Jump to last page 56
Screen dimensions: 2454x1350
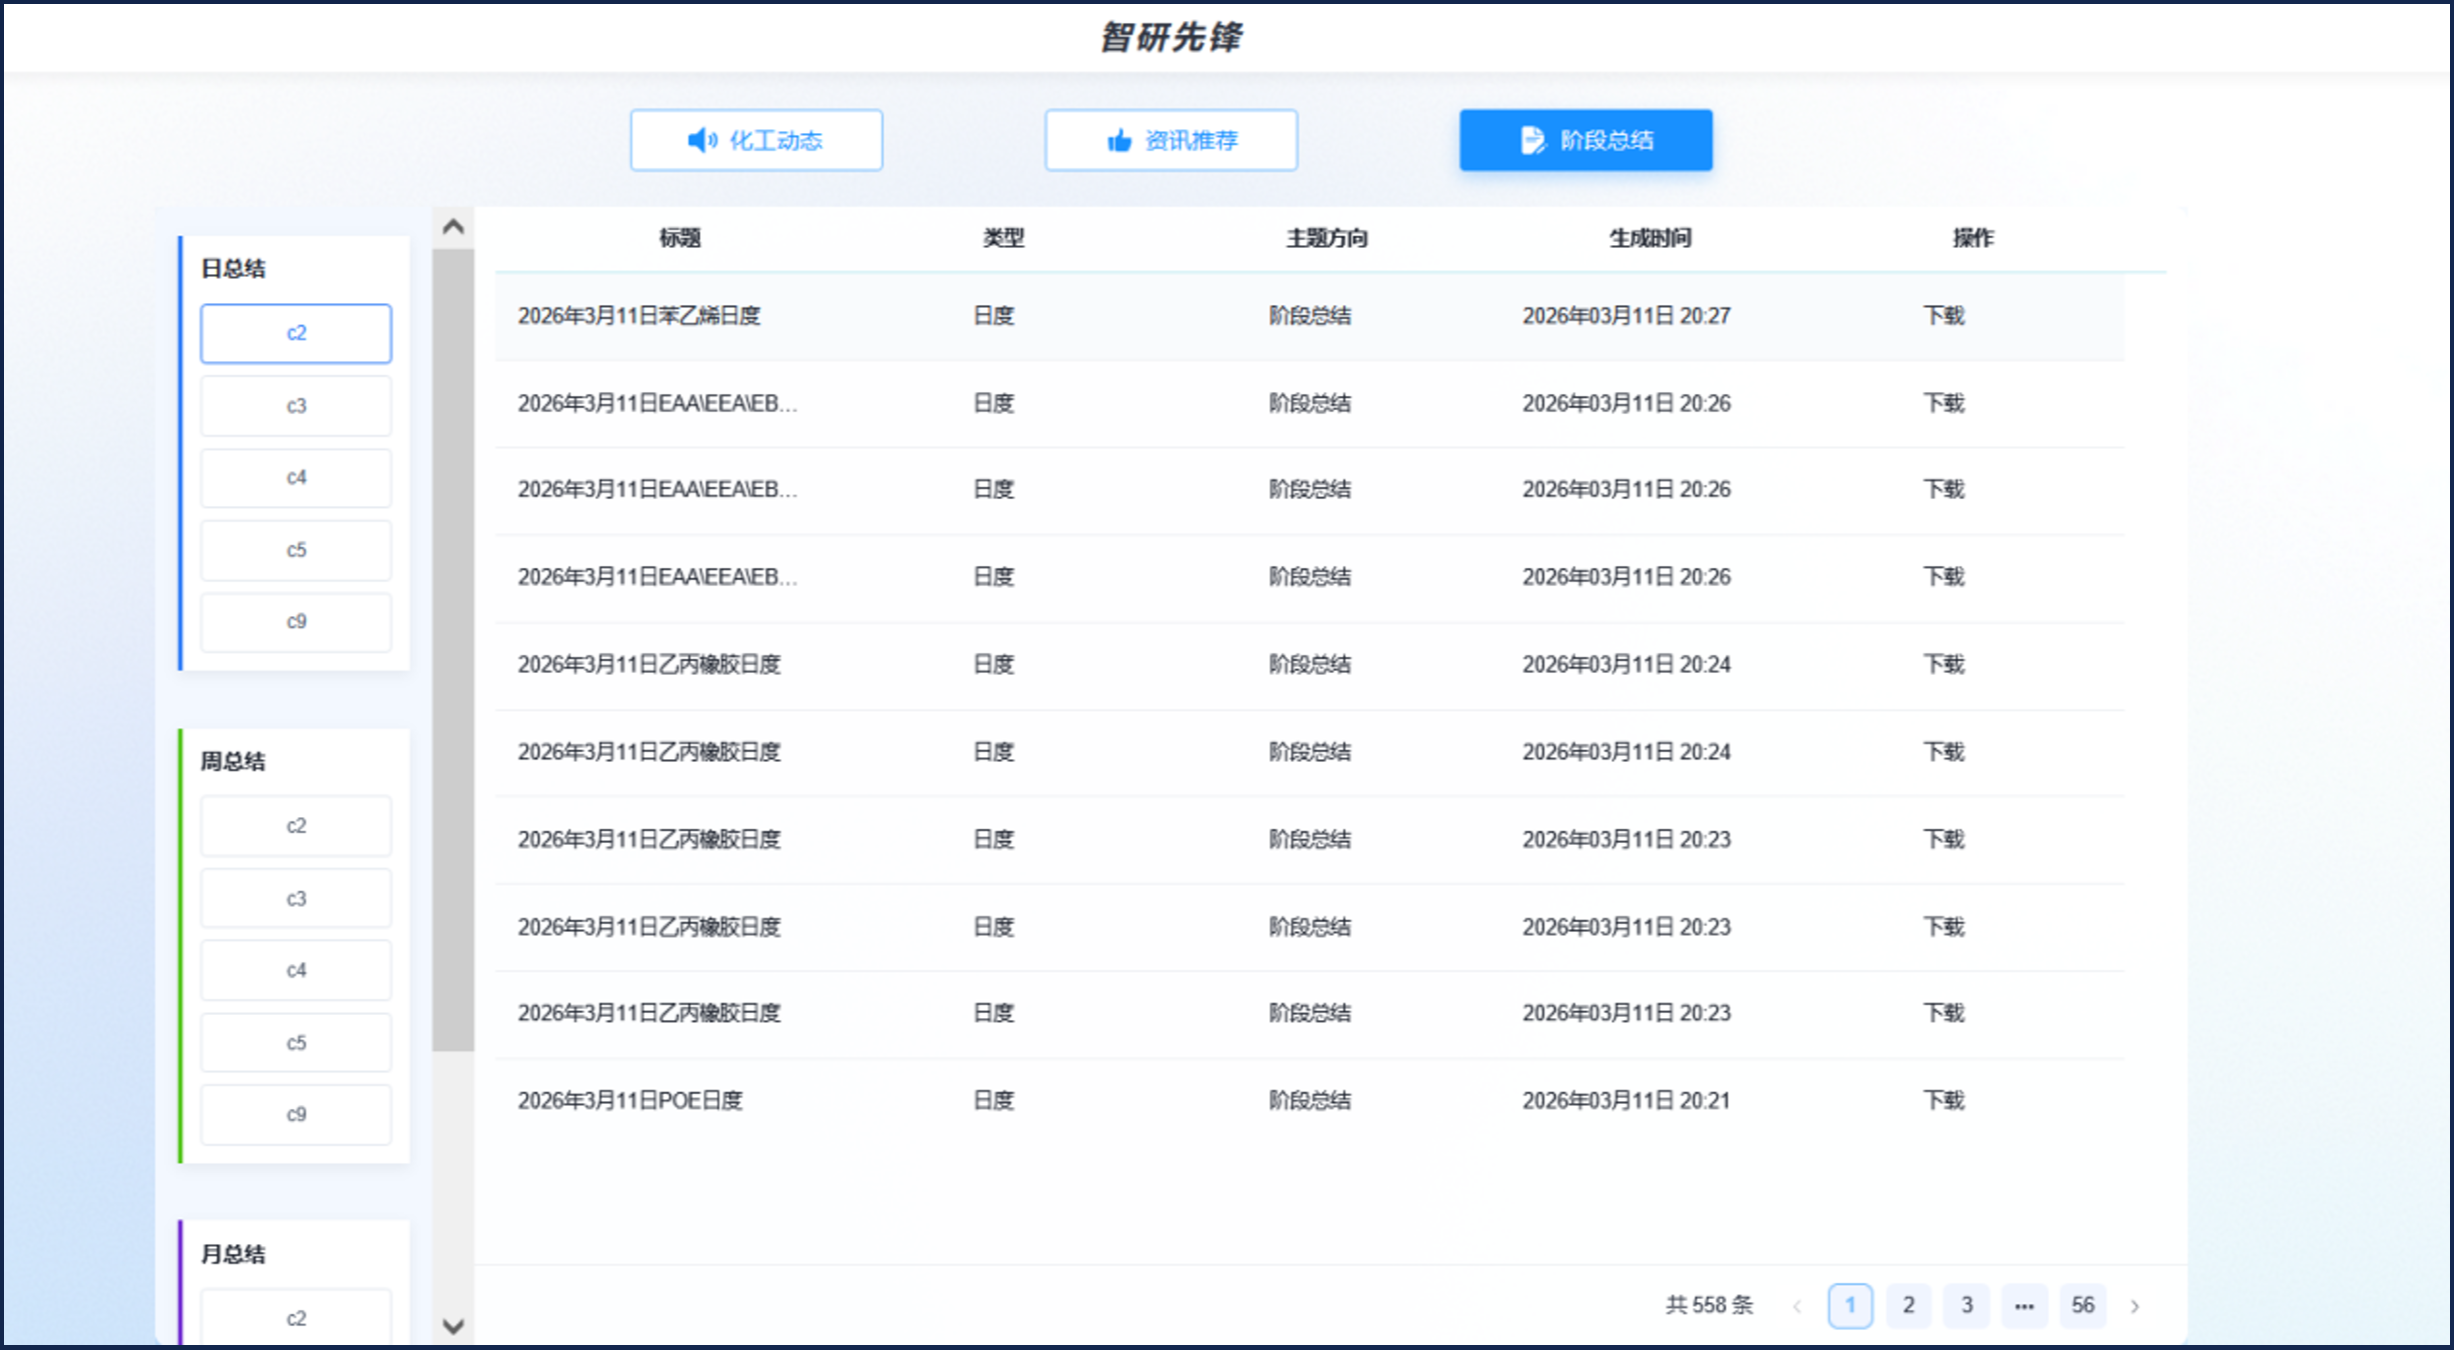click(2083, 1306)
